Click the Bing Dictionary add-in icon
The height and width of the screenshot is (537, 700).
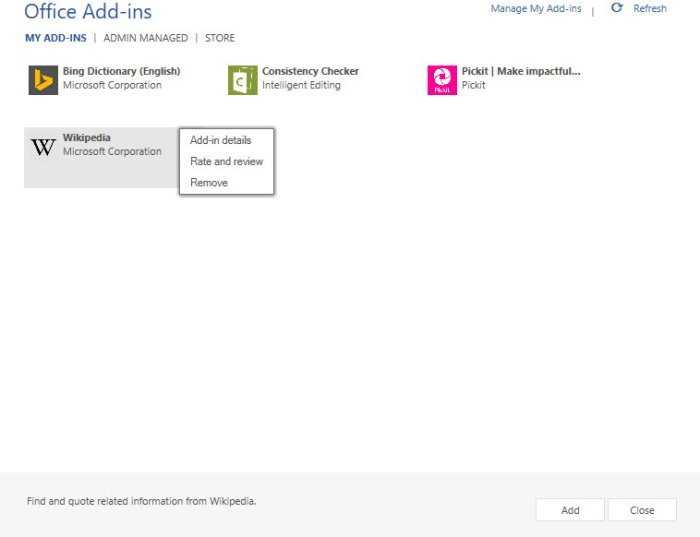(x=43, y=80)
